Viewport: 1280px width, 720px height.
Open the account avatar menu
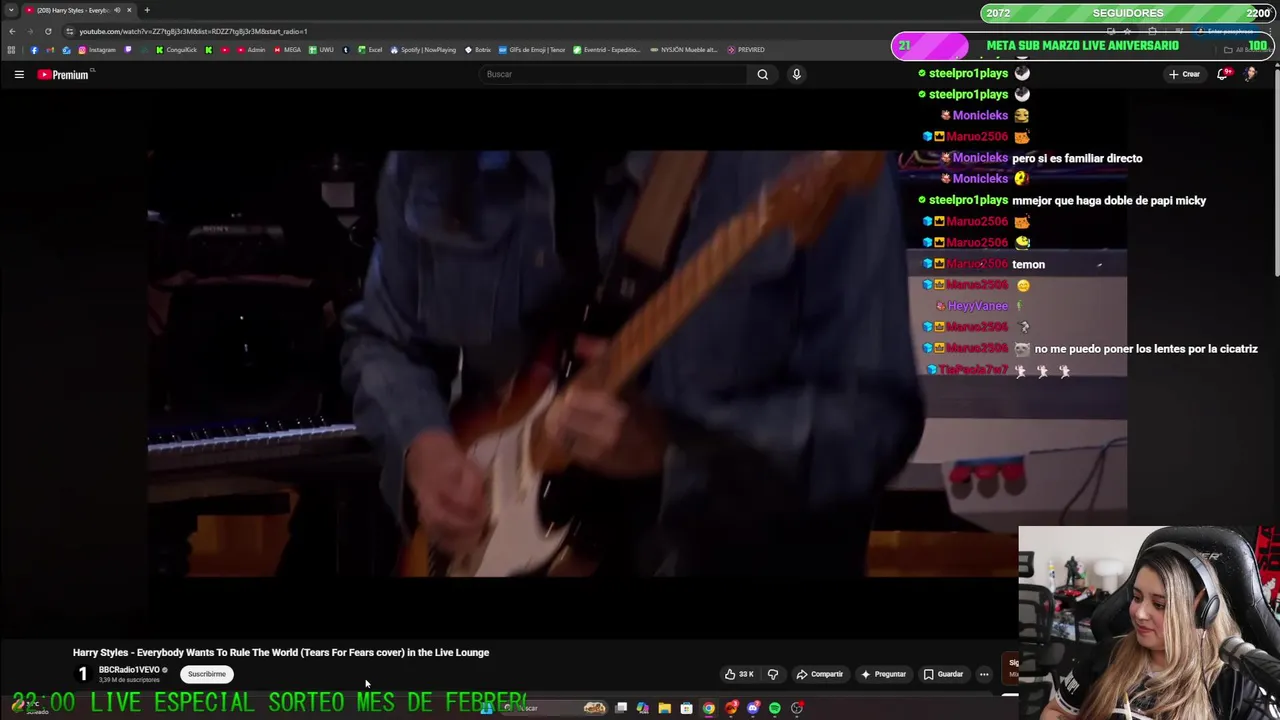pos(1250,74)
